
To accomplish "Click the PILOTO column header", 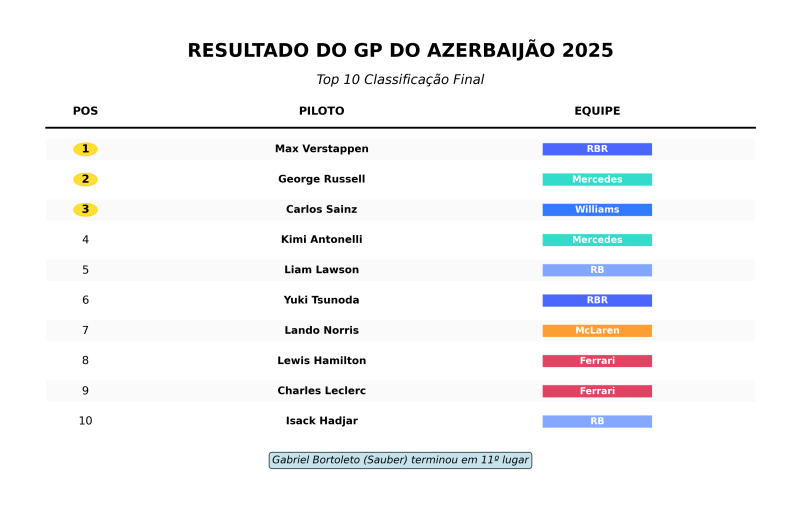I will pyautogui.click(x=322, y=111).
